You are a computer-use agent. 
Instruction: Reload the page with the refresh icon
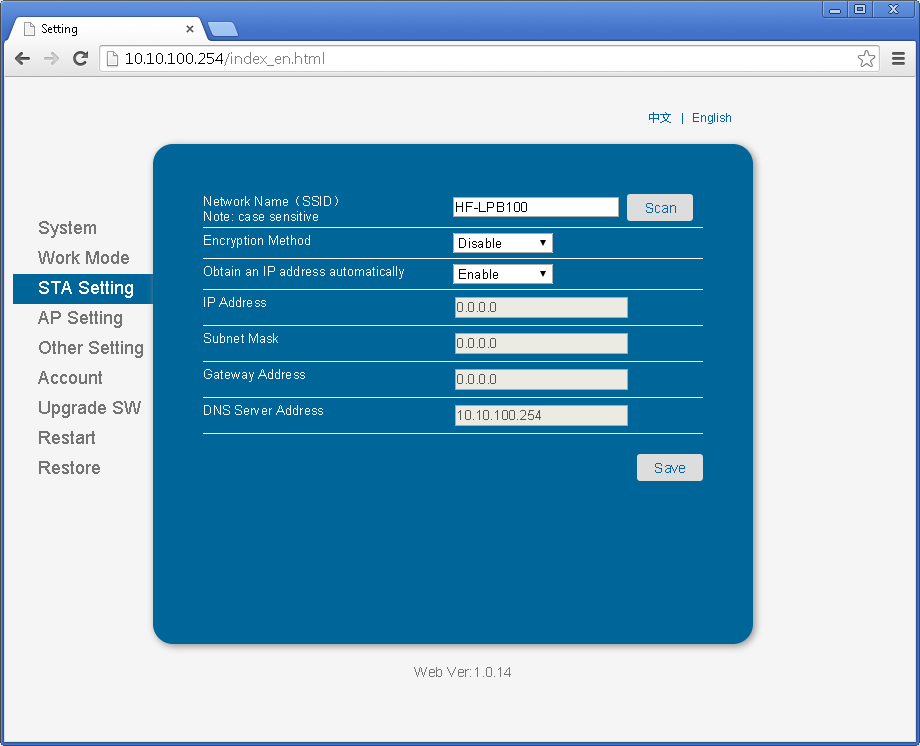(80, 59)
